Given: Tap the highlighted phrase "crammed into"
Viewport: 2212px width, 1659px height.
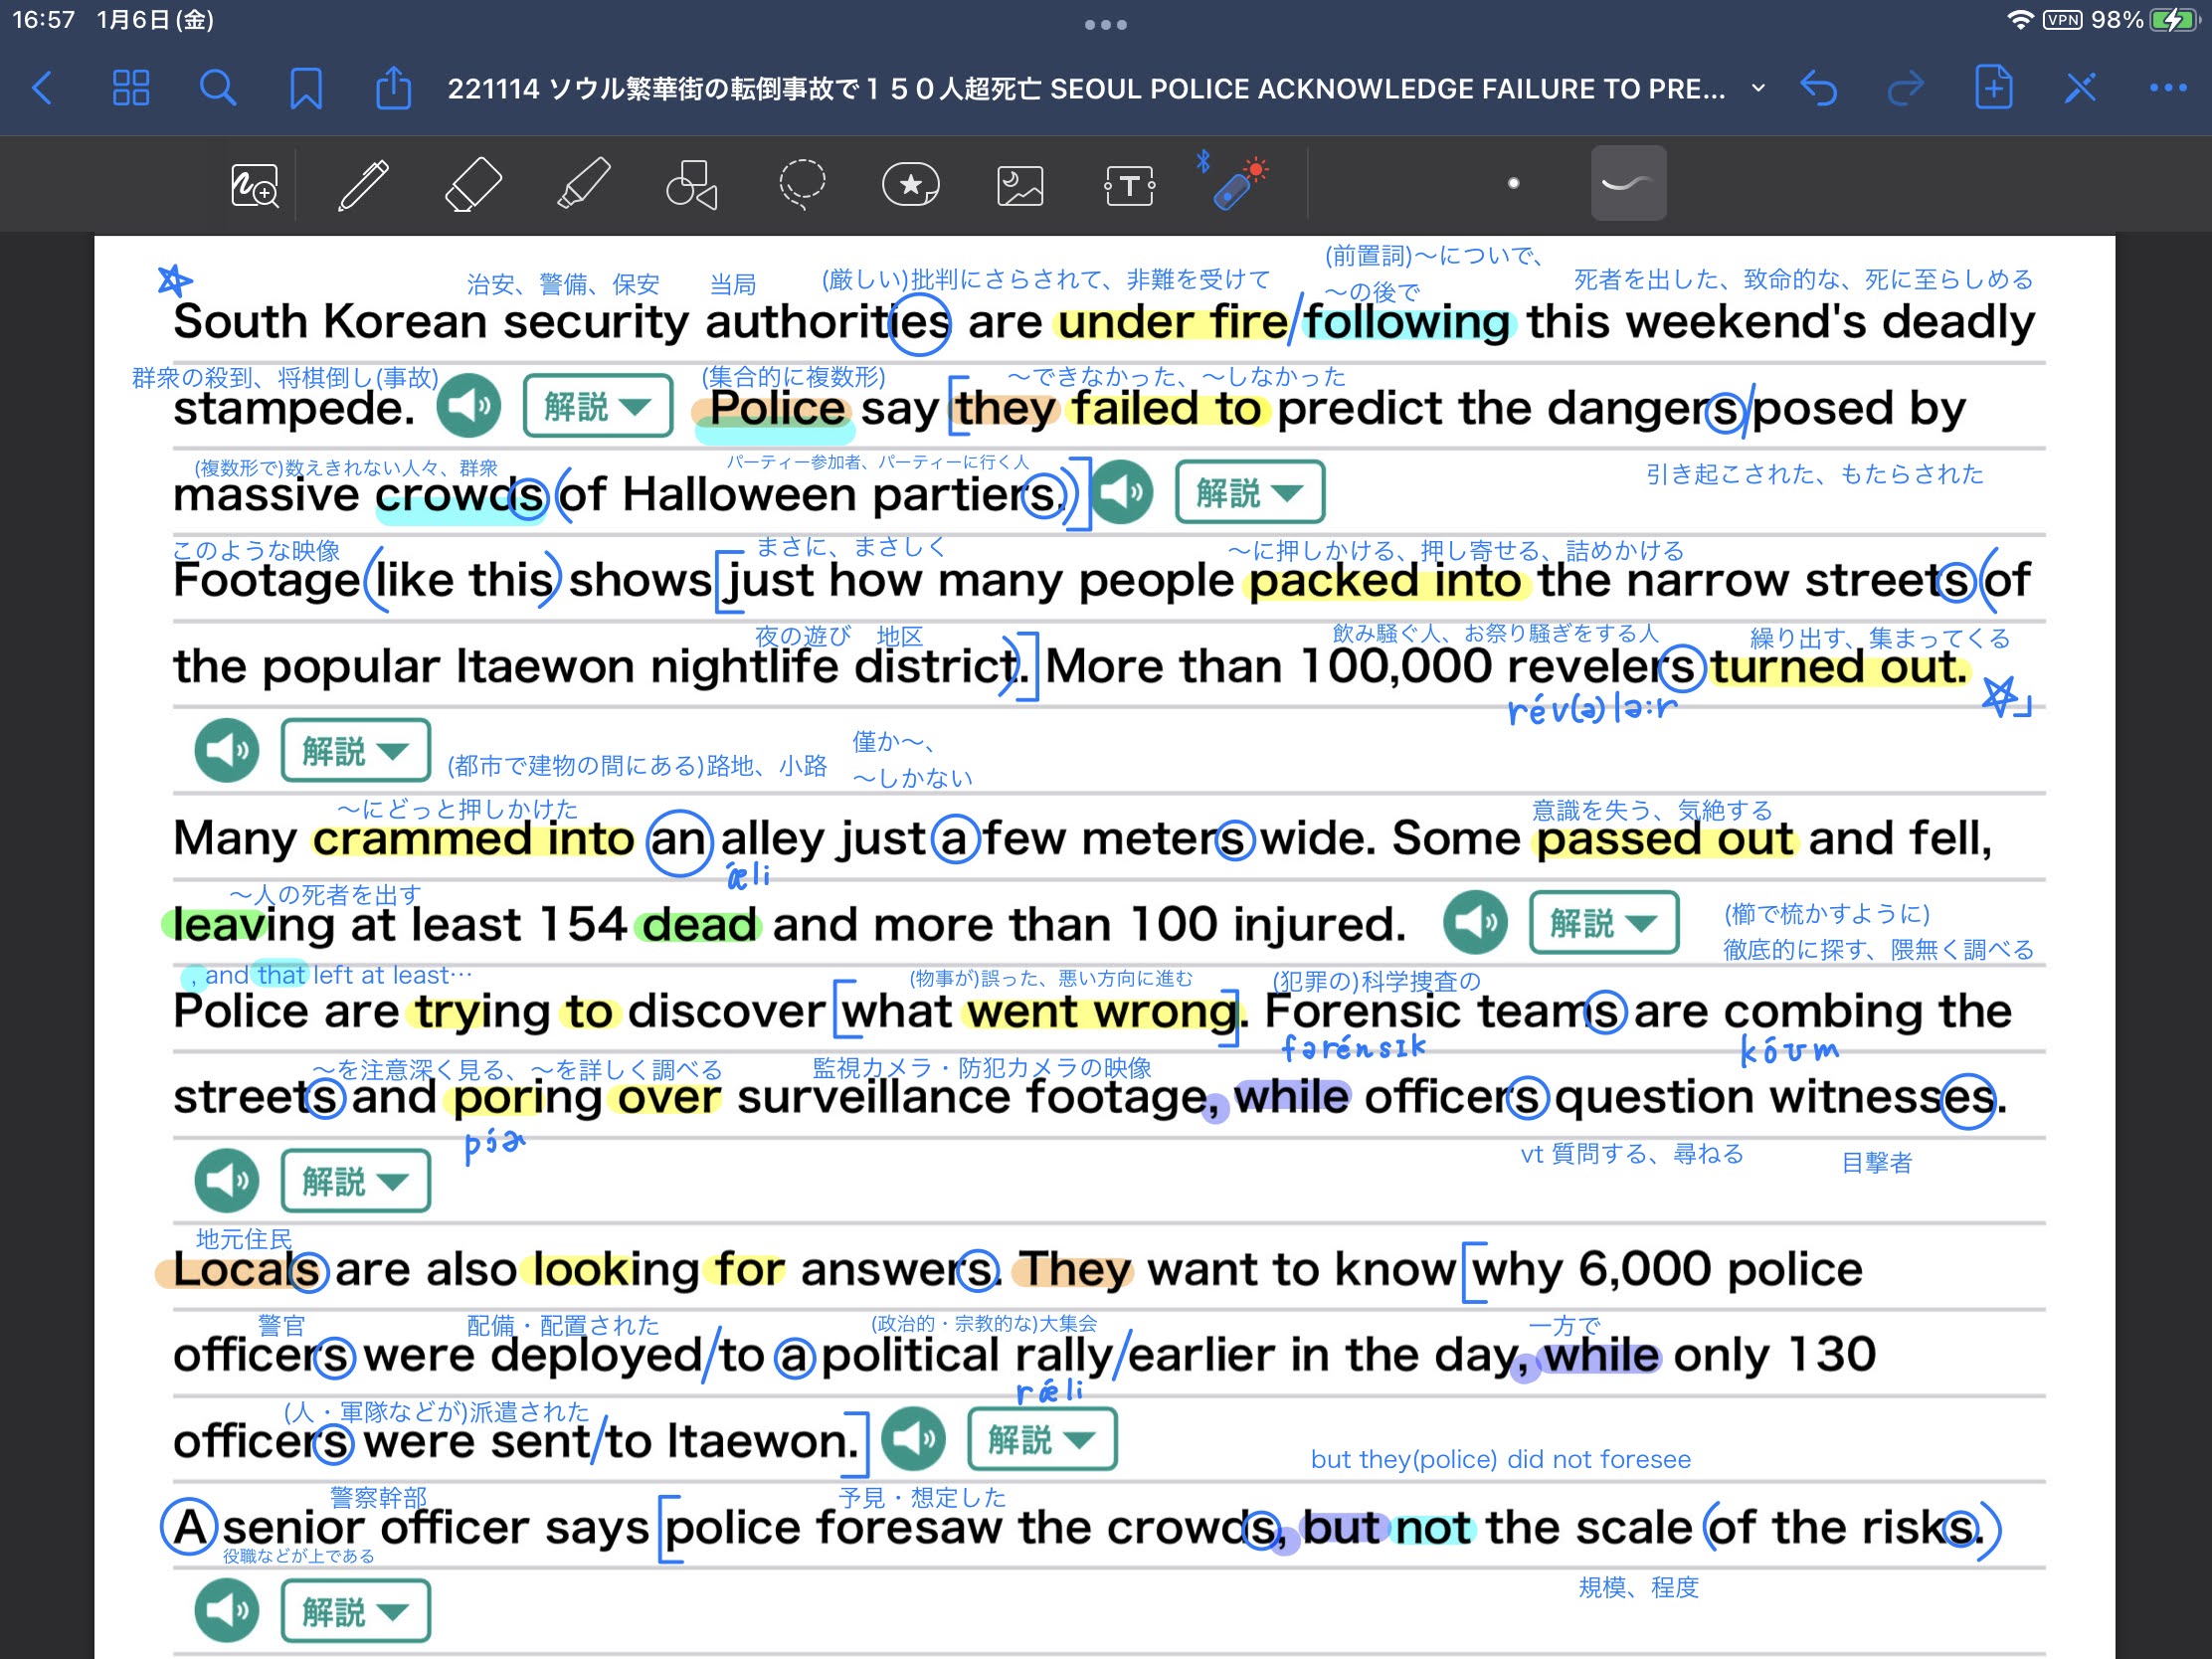Looking at the screenshot, I should coord(474,839).
